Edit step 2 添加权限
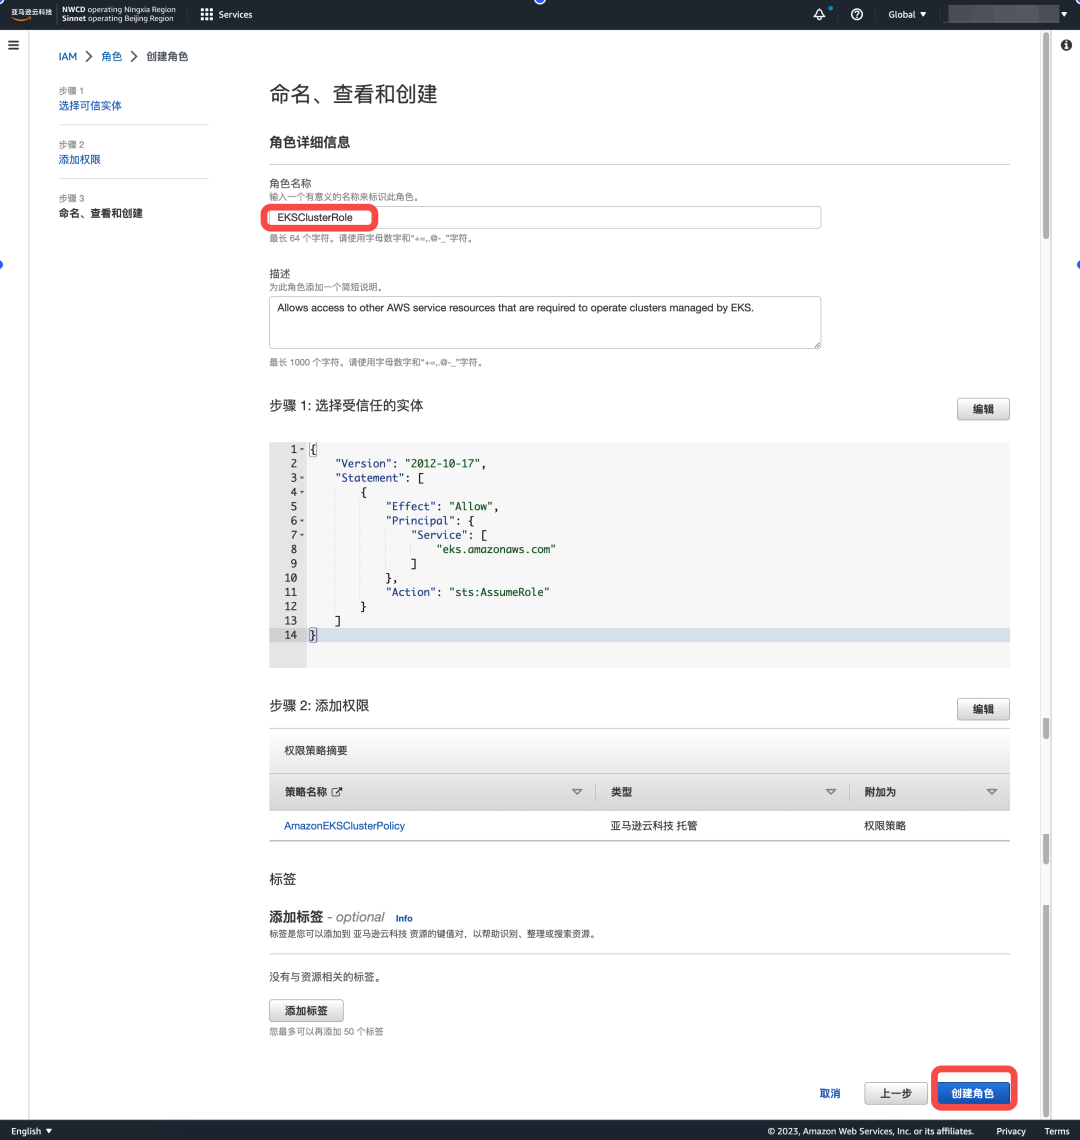 (983, 709)
